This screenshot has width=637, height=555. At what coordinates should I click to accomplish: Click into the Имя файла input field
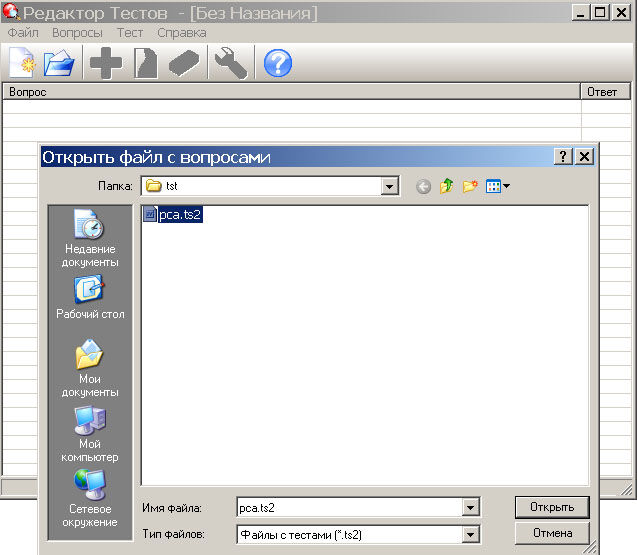[x=349, y=507]
